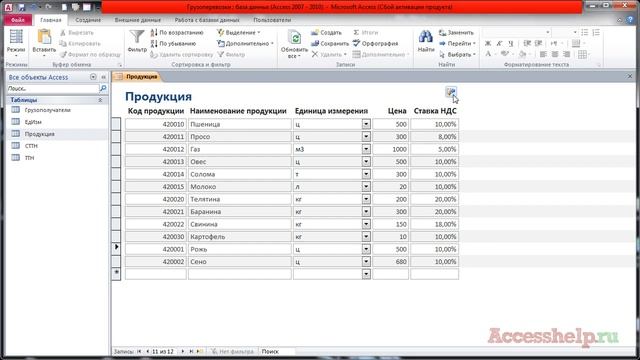Open Все объекты Access pane menu
The image size is (640, 360).
pyautogui.click(x=93, y=77)
